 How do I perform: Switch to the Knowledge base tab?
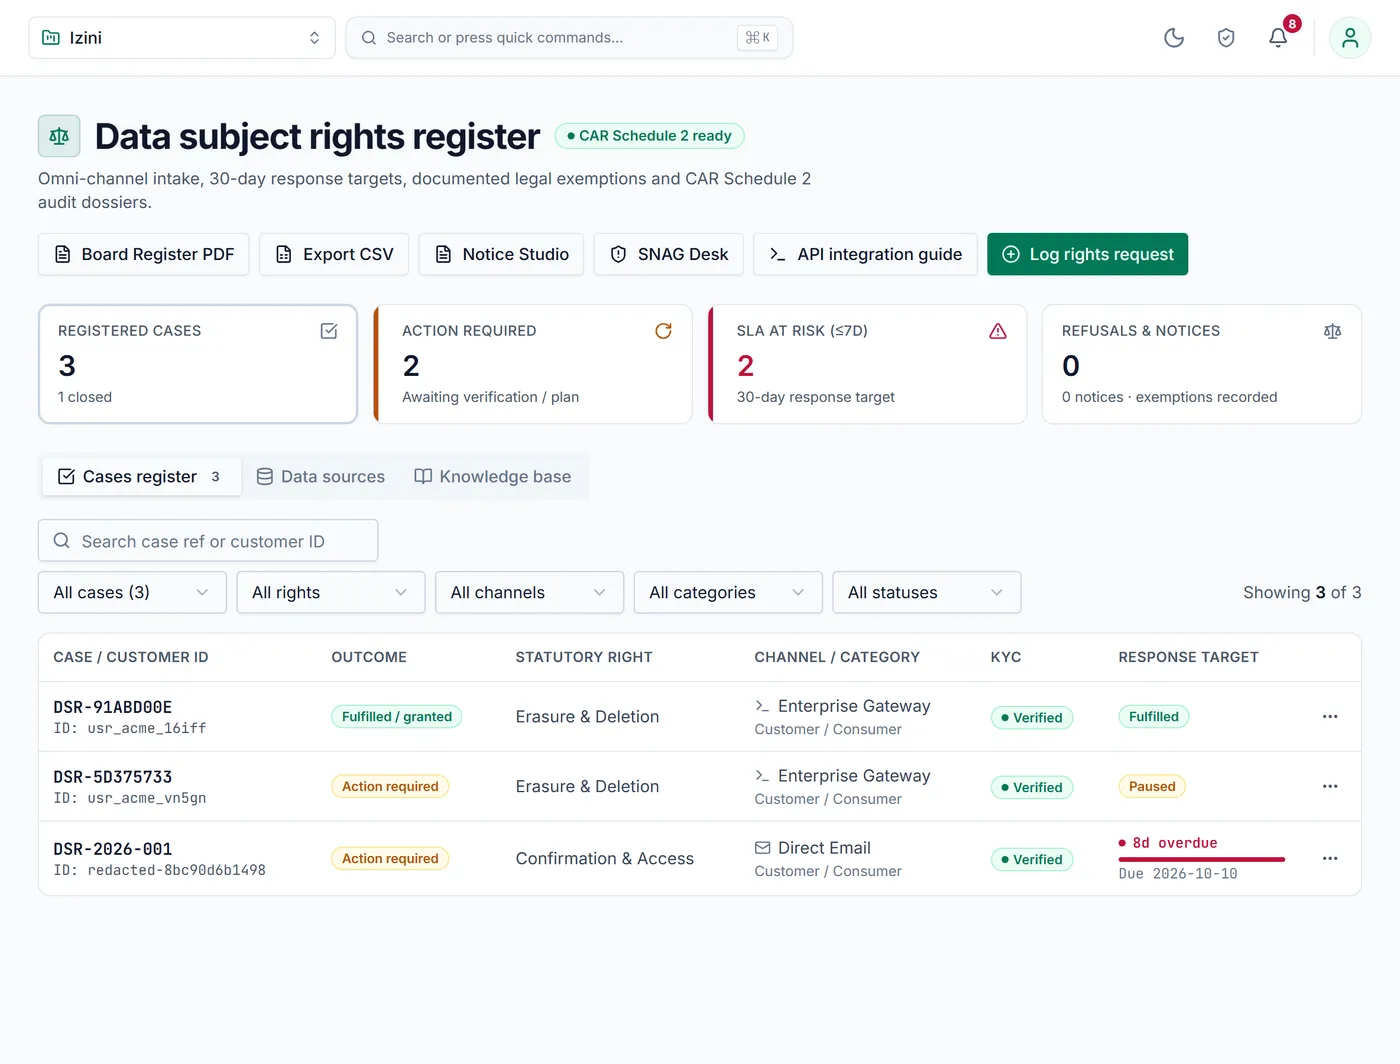(493, 477)
